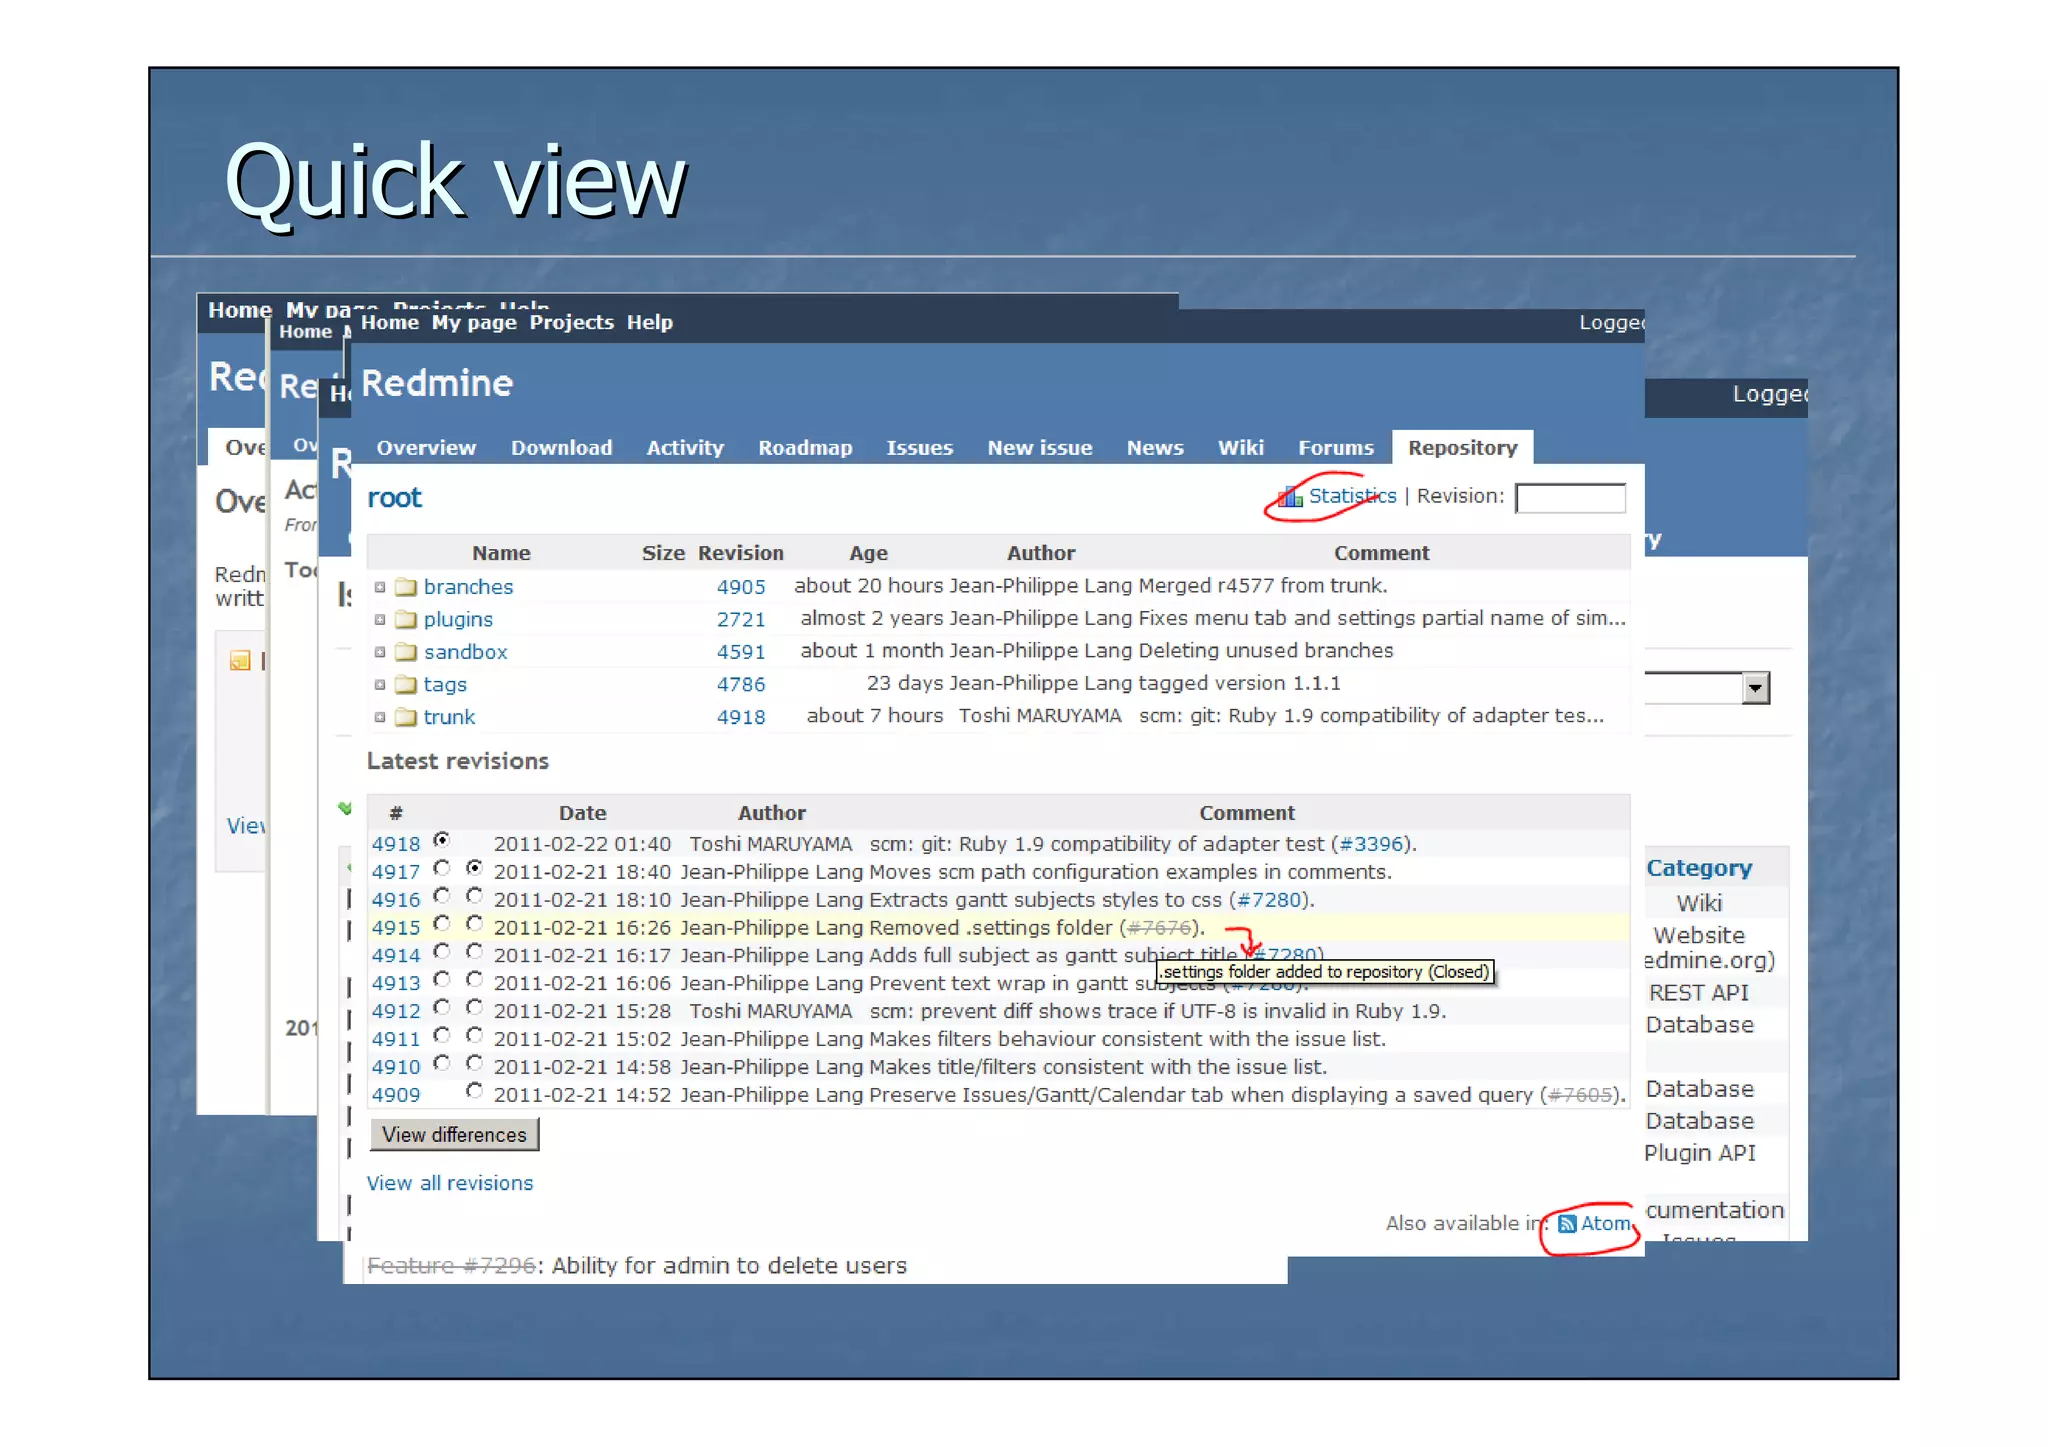Open the Wiki tab
The height and width of the screenshot is (1447, 2048).
[x=1240, y=448]
